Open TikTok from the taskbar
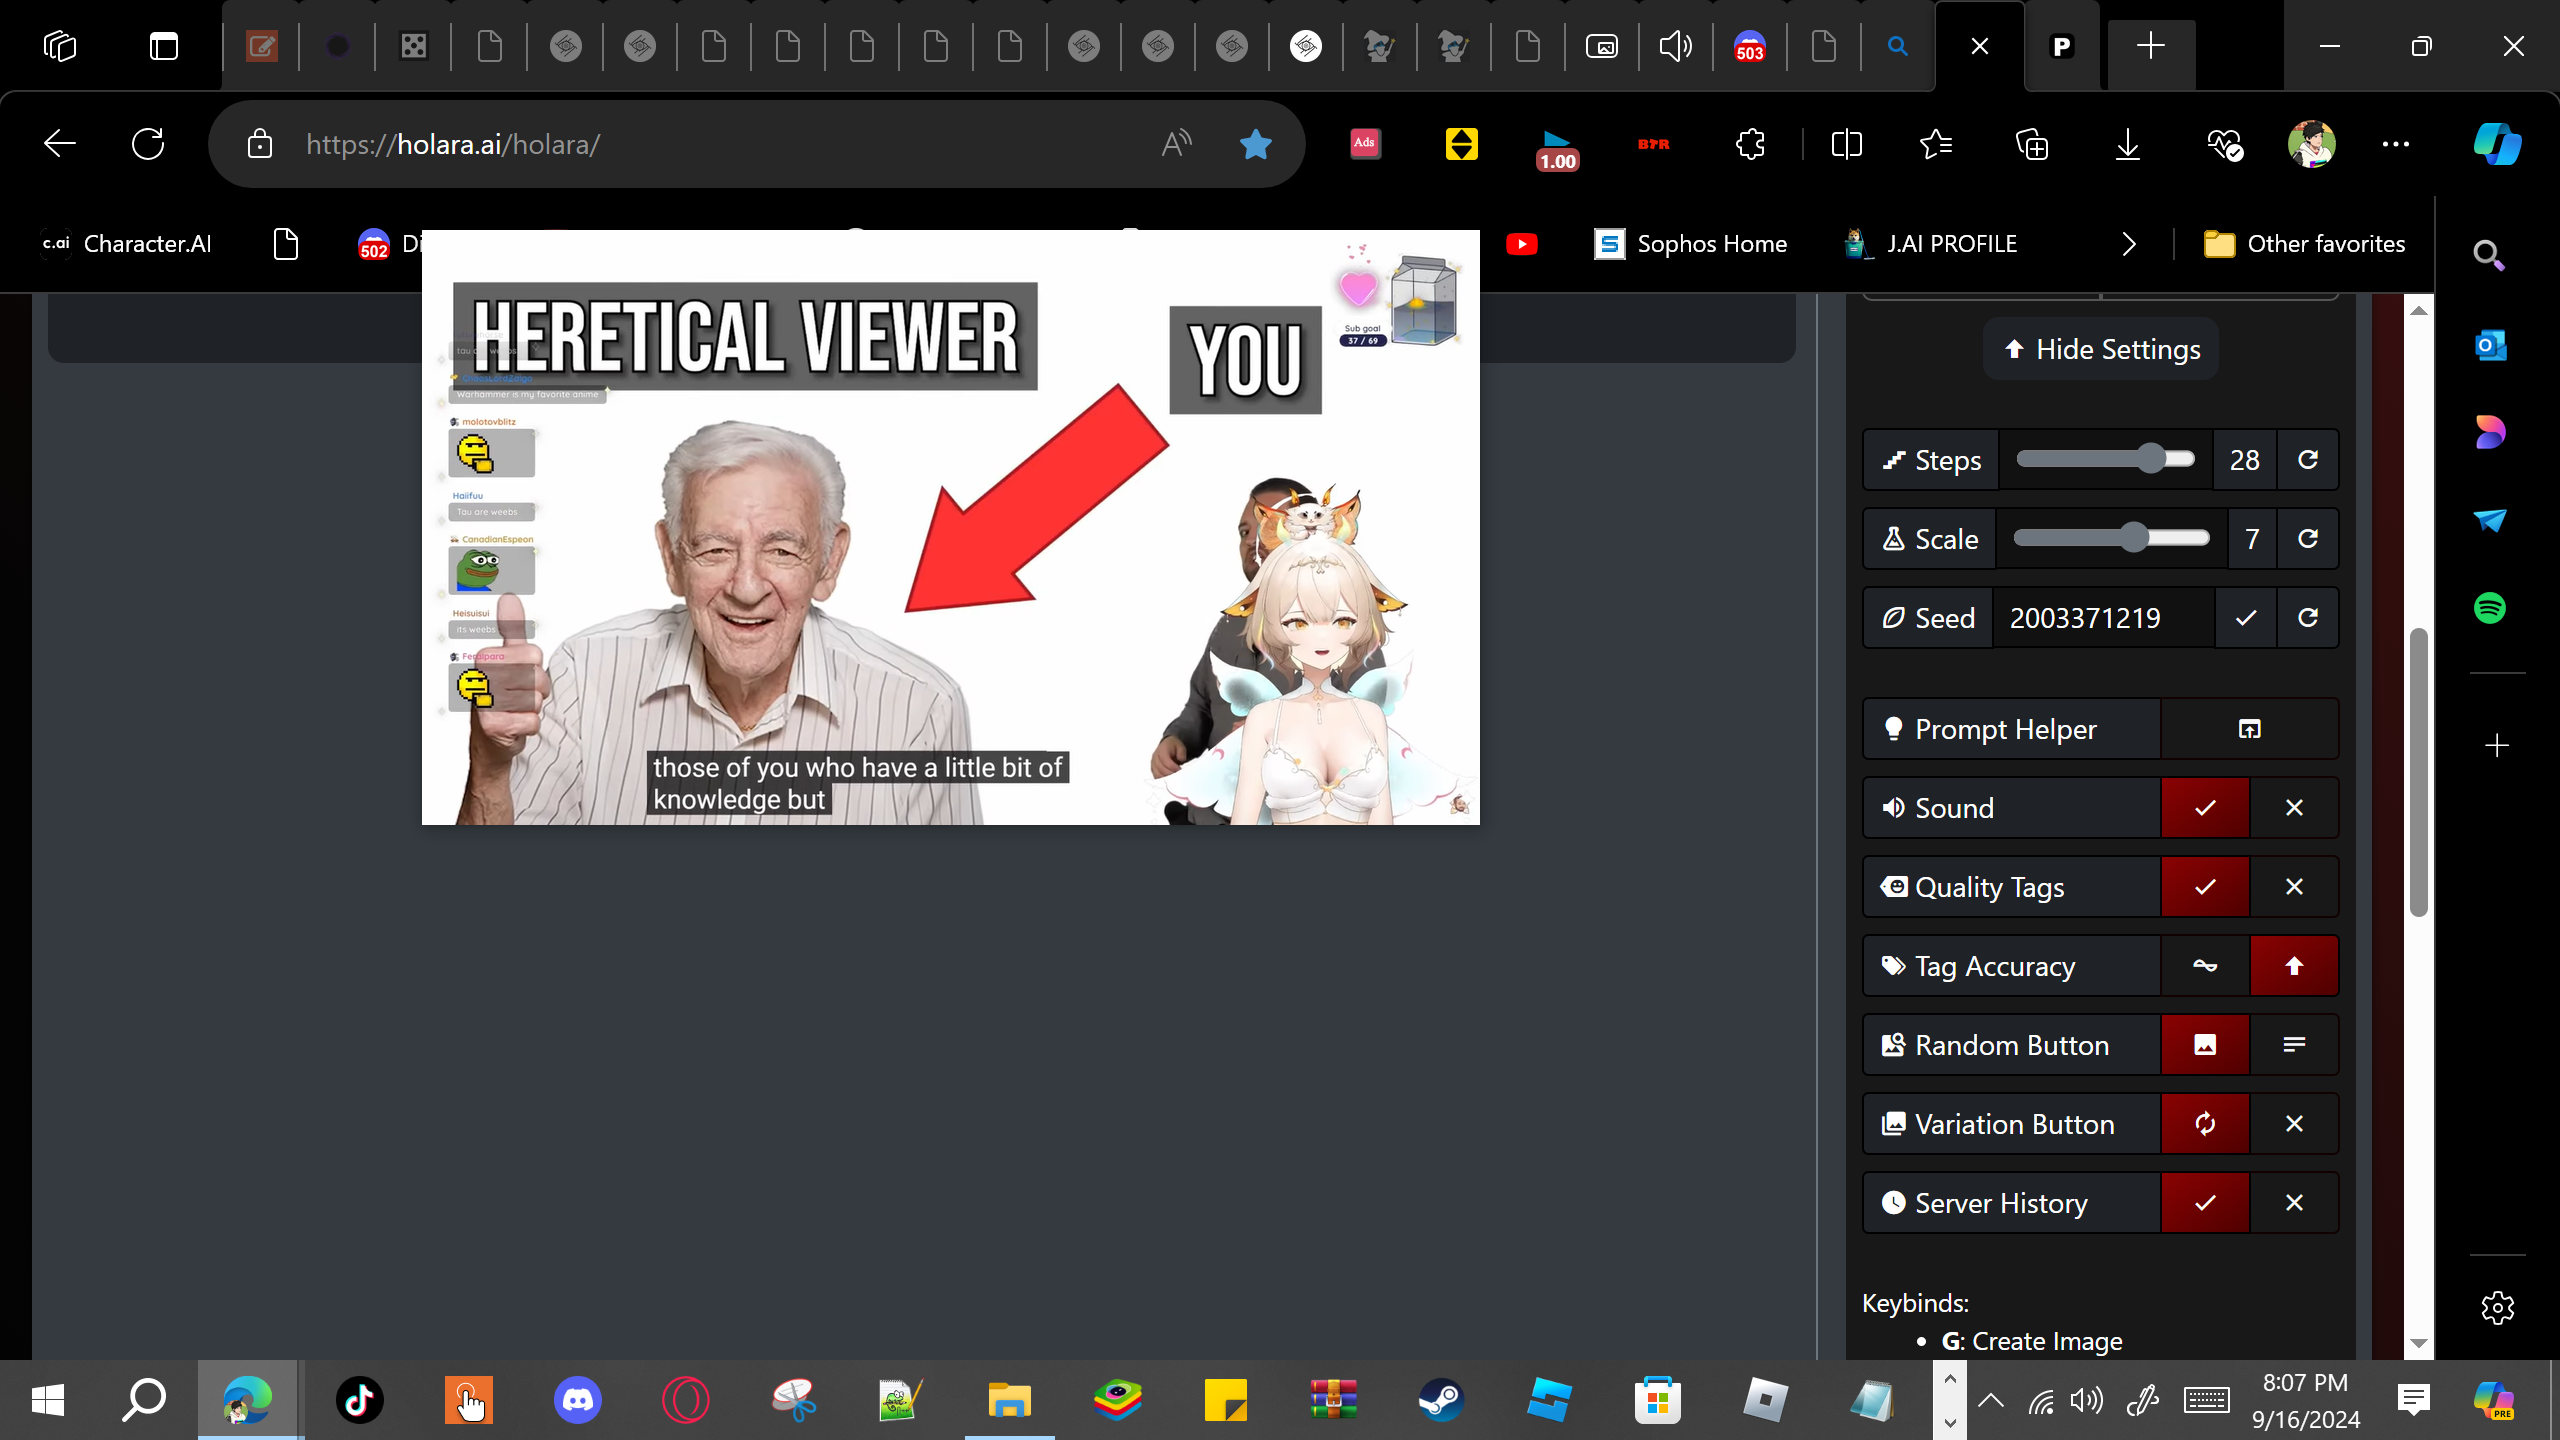The image size is (2560, 1440). point(360,1399)
